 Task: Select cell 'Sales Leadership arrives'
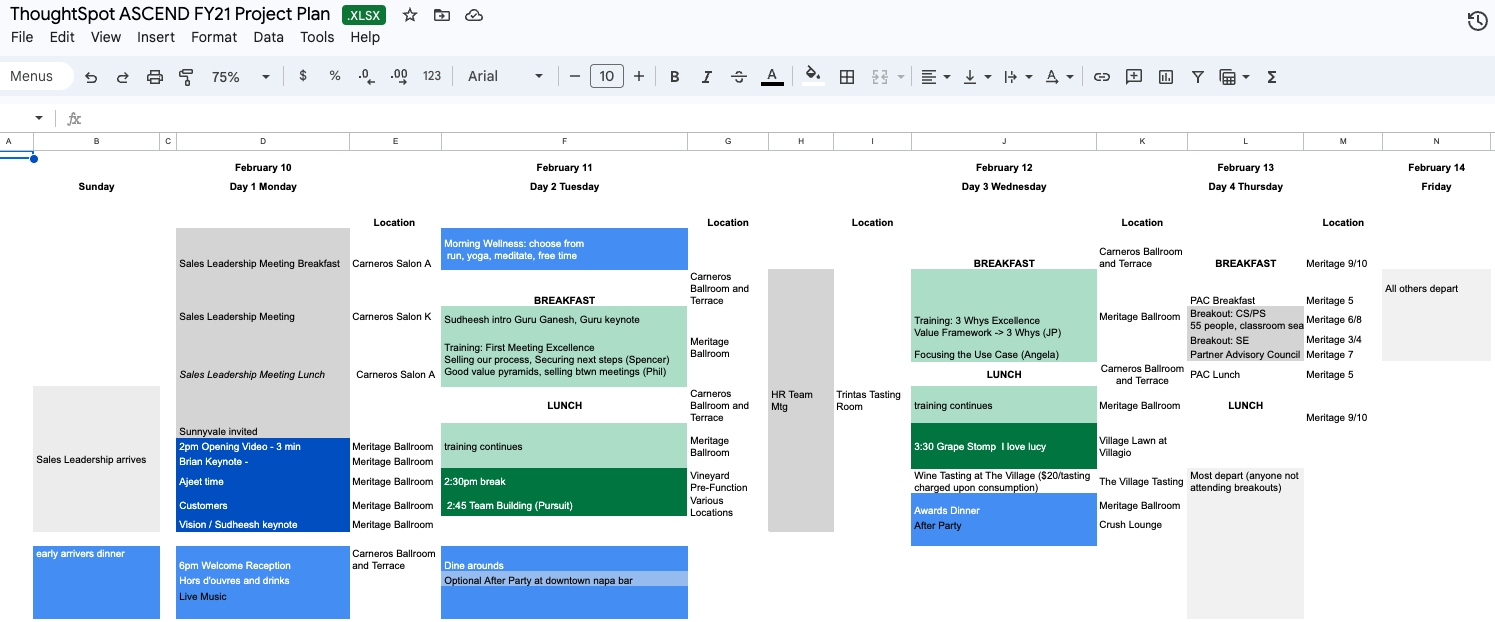[x=96, y=459]
